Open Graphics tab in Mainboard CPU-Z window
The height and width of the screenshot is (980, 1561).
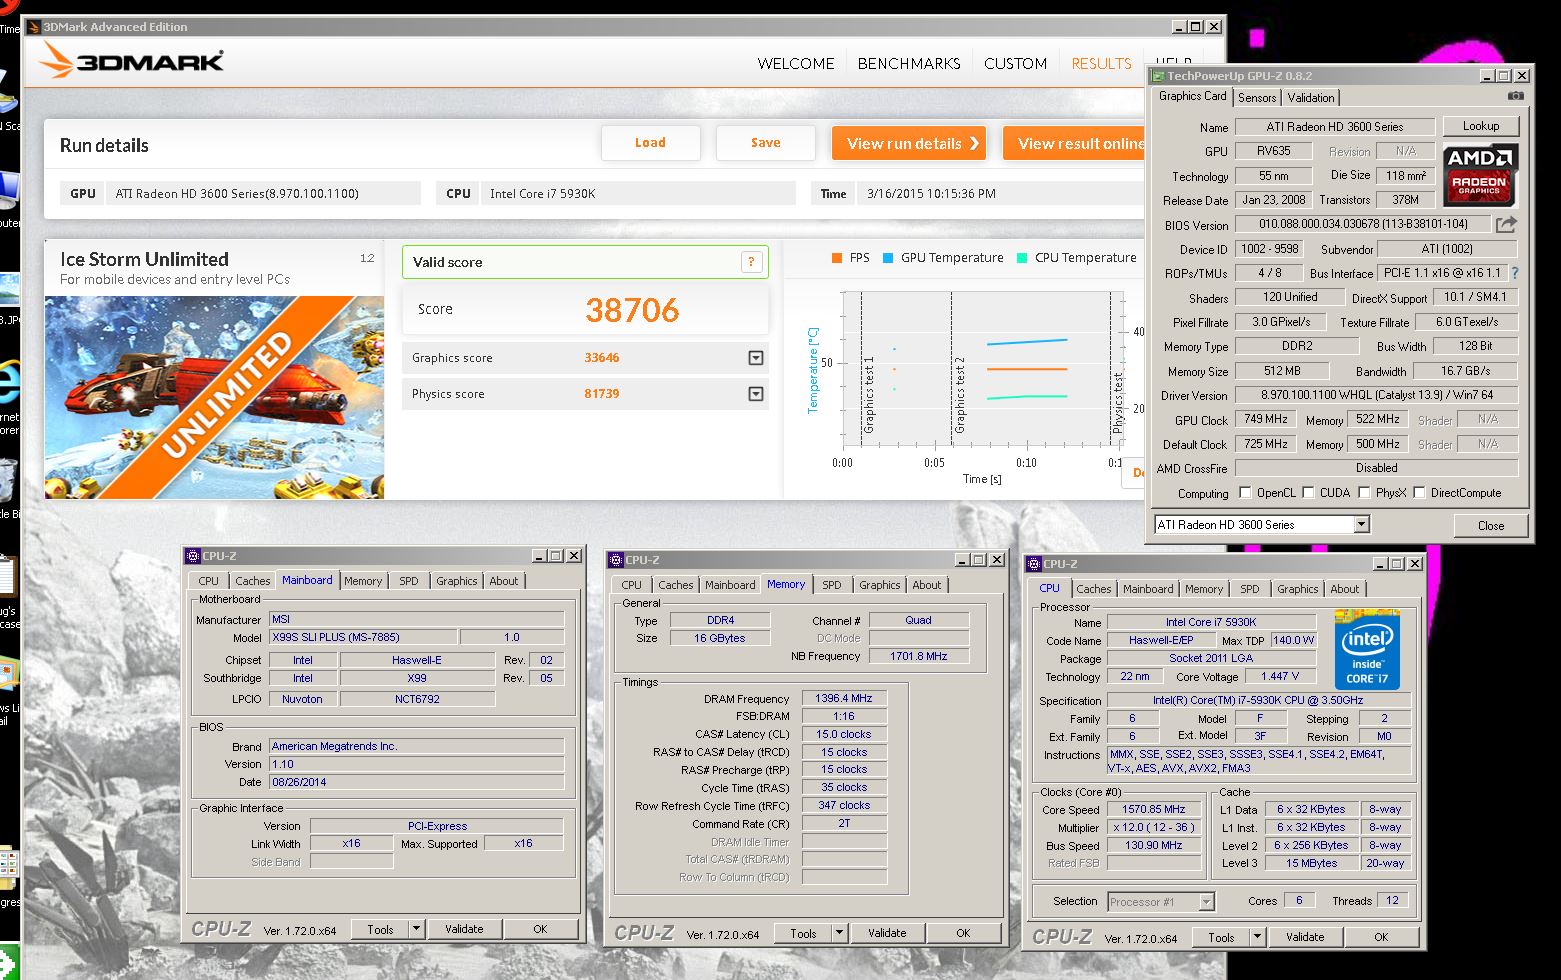pyautogui.click(x=456, y=580)
